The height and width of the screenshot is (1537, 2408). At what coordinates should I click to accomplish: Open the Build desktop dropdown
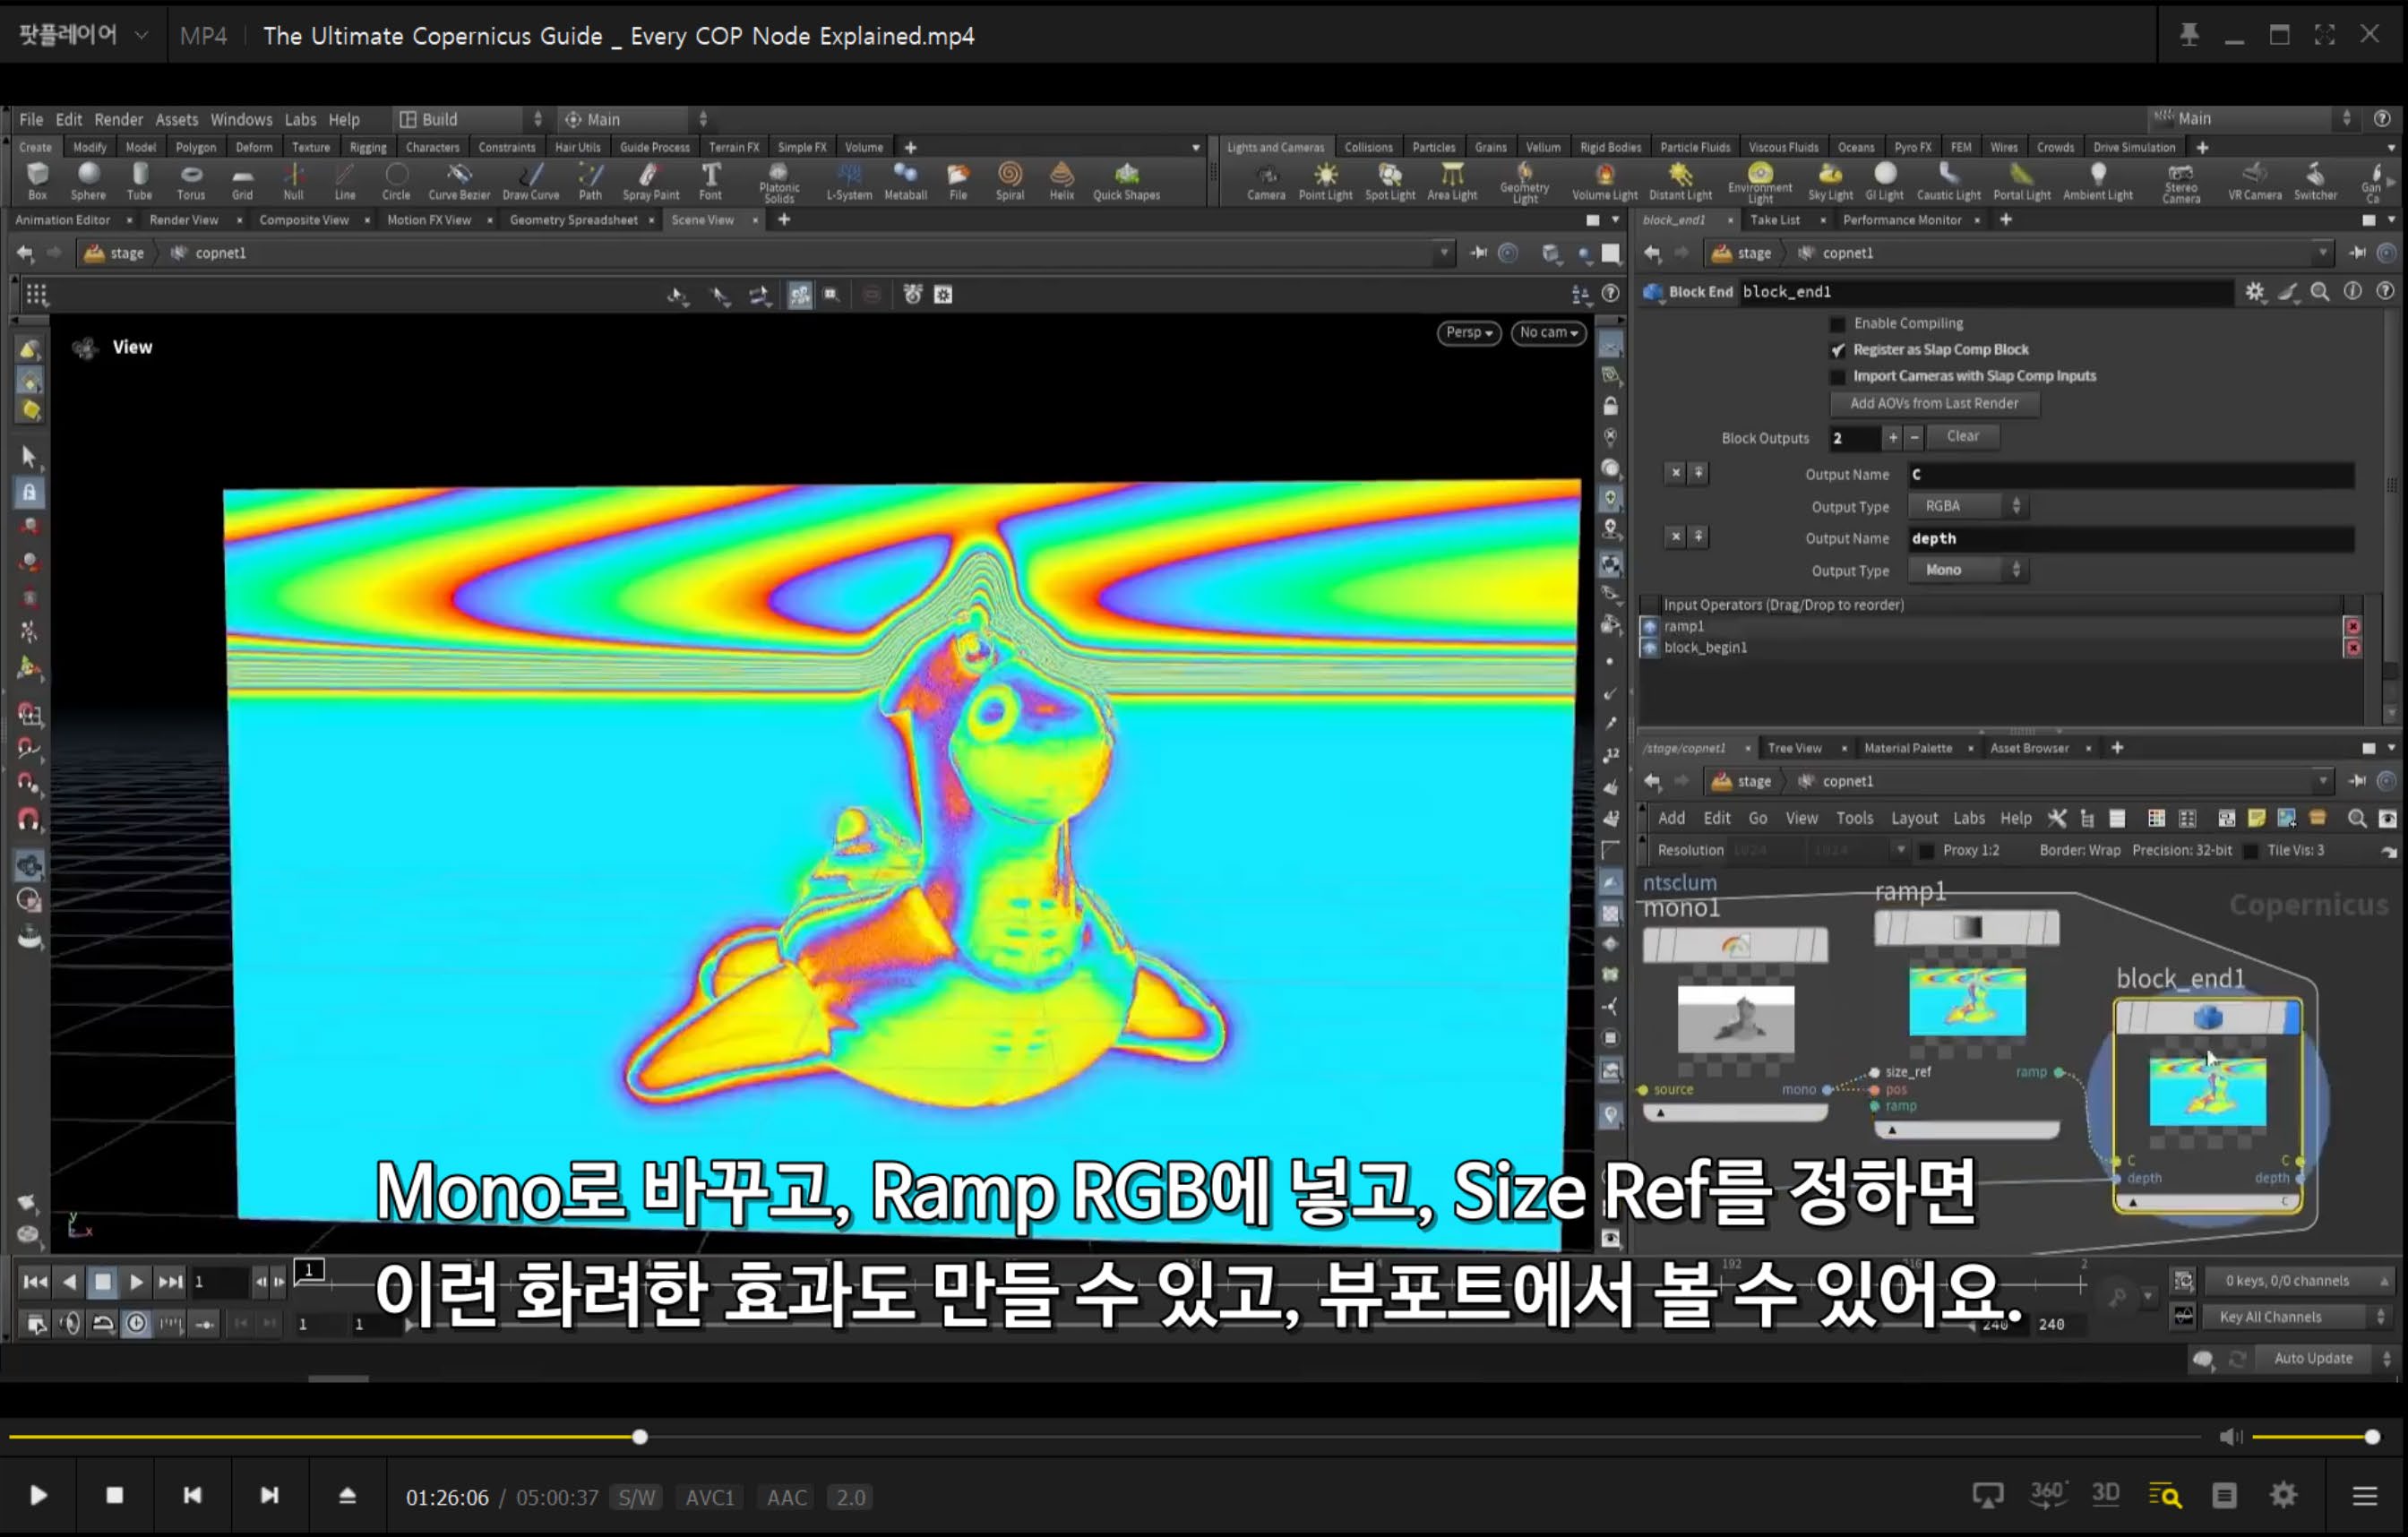(x=470, y=119)
